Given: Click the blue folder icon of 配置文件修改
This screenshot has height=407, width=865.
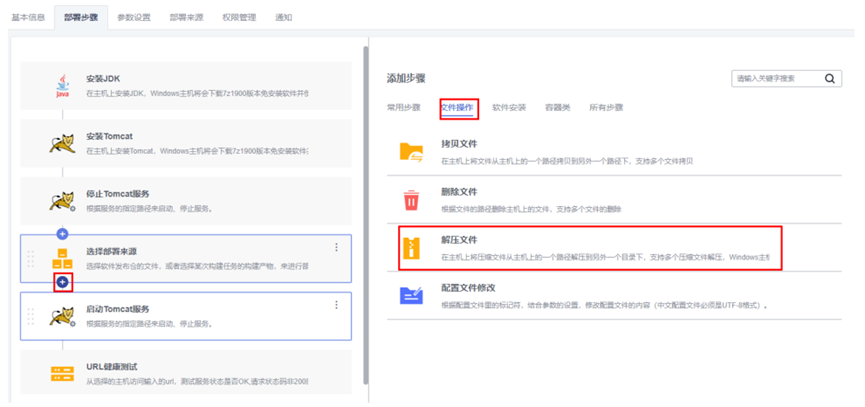Looking at the screenshot, I should pyautogui.click(x=411, y=295).
